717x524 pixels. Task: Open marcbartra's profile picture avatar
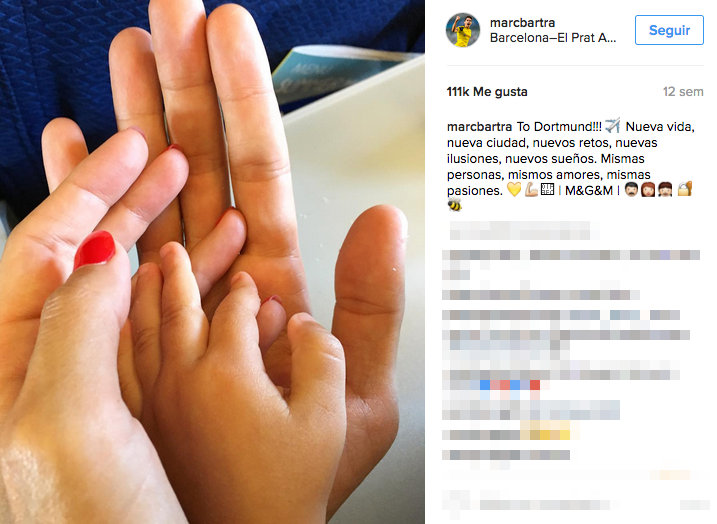coord(463,30)
